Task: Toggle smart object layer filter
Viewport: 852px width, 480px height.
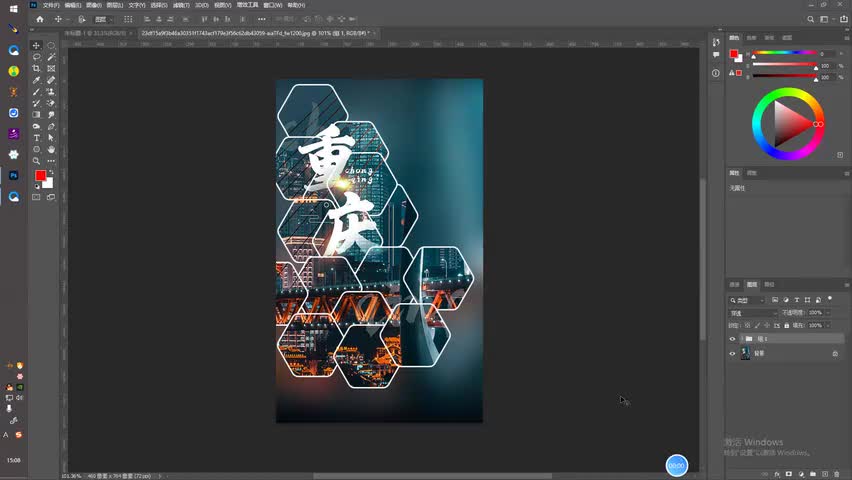Action: point(818,300)
